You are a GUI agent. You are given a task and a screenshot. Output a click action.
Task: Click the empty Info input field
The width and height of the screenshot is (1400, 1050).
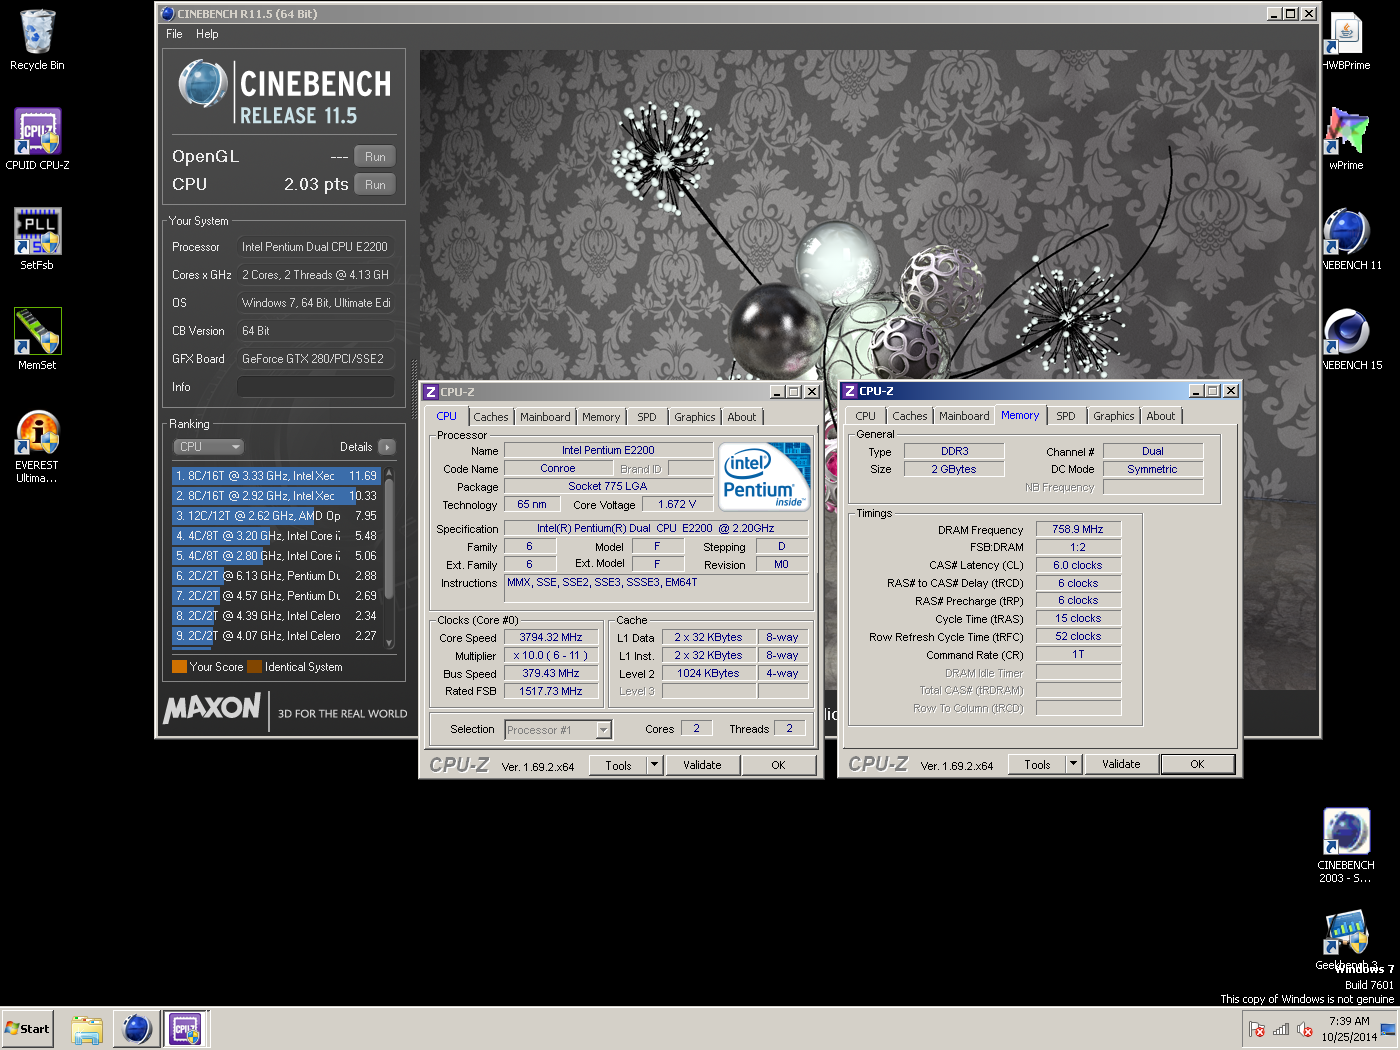click(315, 387)
